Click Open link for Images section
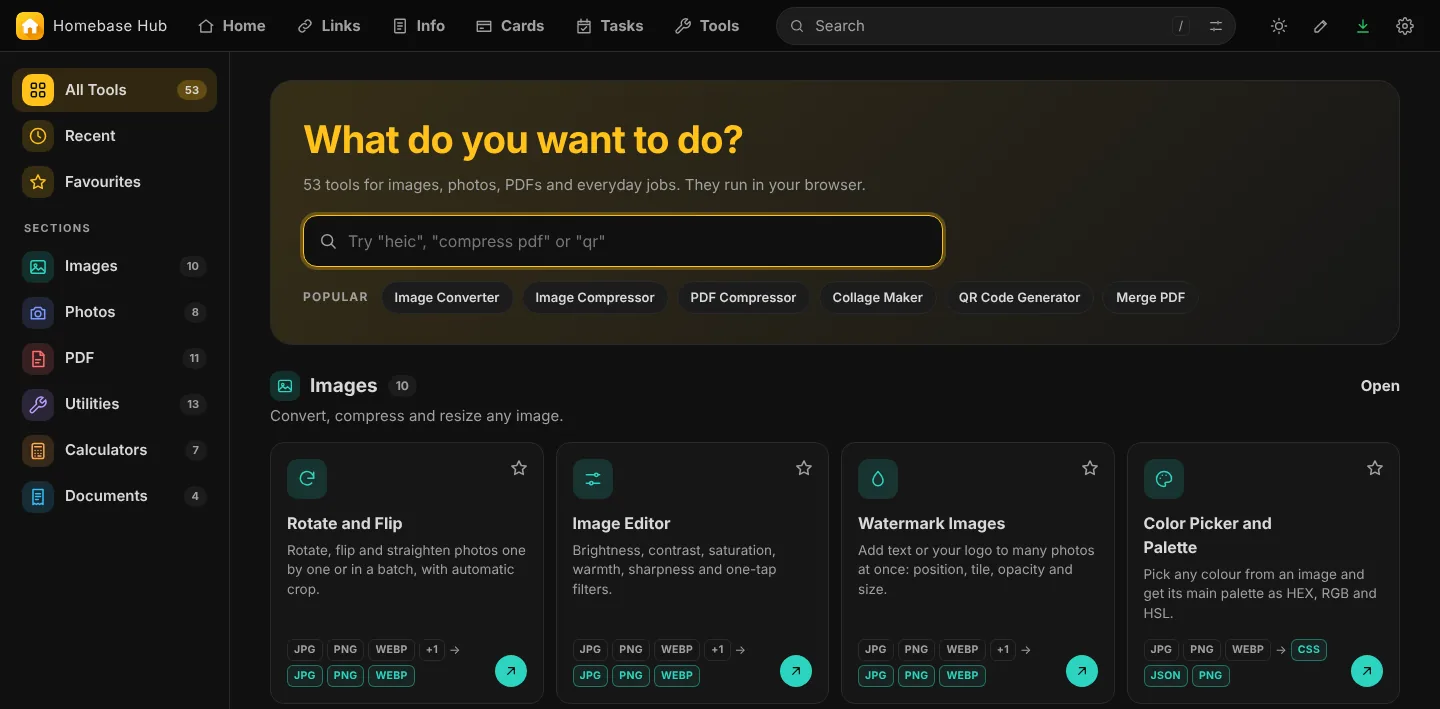 click(1380, 386)
